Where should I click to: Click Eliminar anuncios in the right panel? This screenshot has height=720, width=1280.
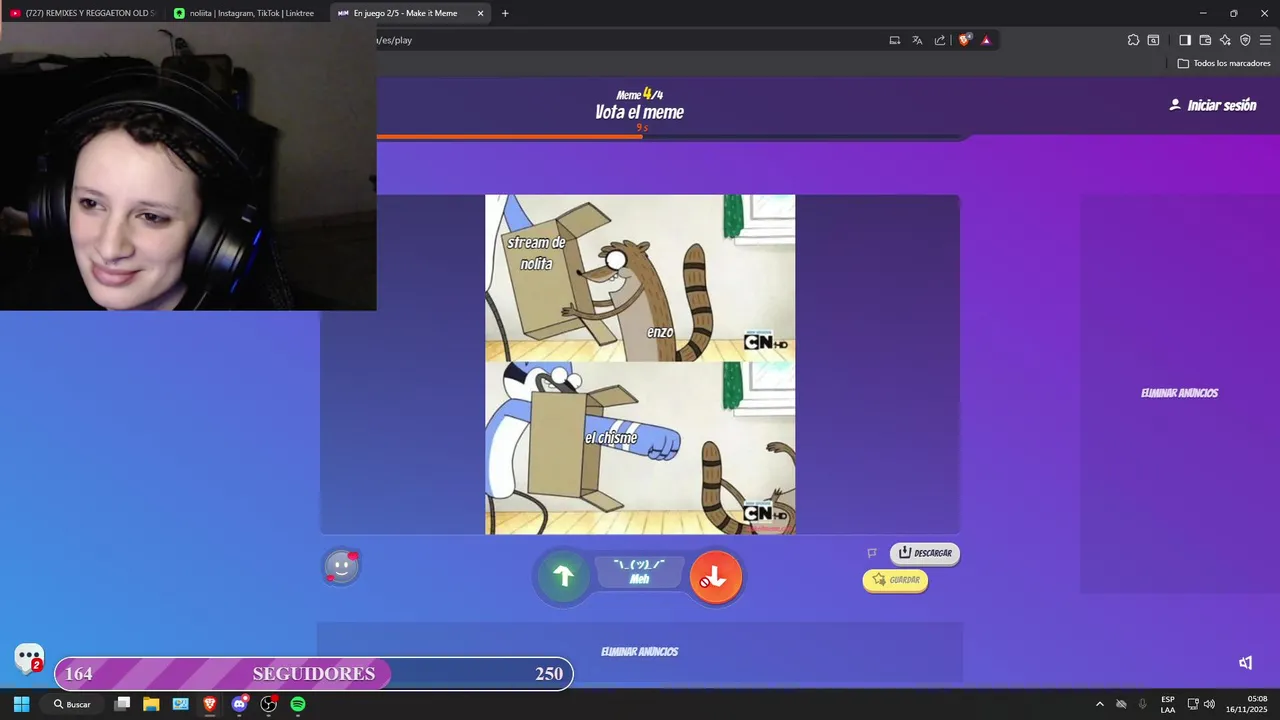click(1179, 393)
